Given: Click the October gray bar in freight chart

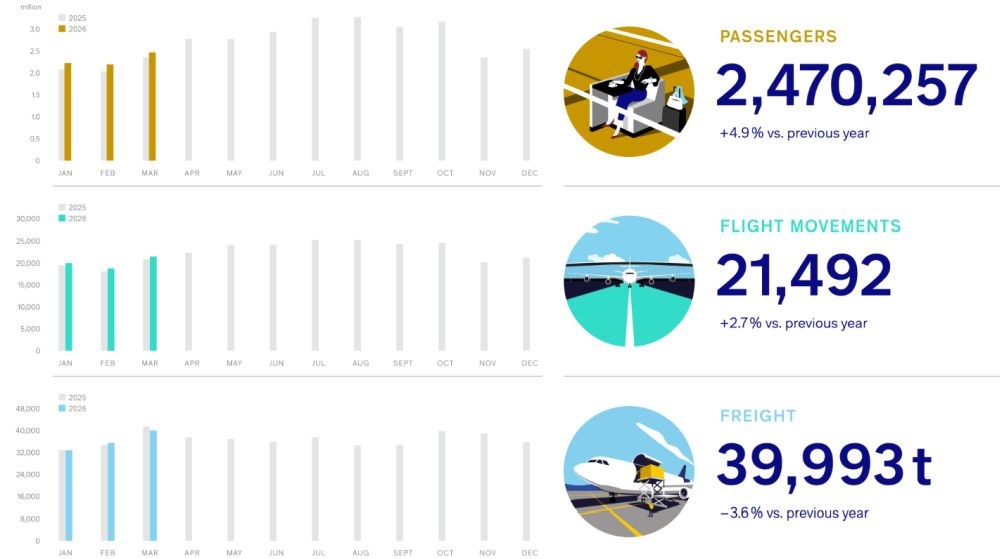Looking at the screenshot, I should tap(441, 486).
